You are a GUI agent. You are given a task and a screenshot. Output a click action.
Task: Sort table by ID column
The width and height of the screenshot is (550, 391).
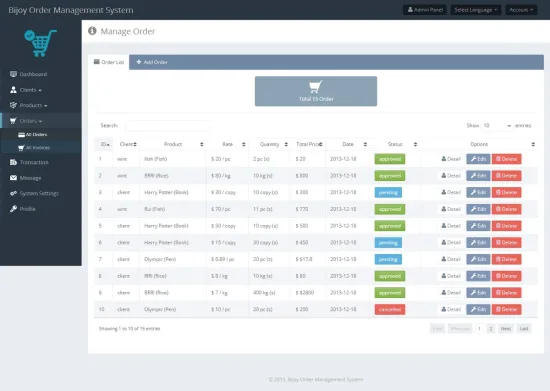pyautogui.click(x=104, y=144)
